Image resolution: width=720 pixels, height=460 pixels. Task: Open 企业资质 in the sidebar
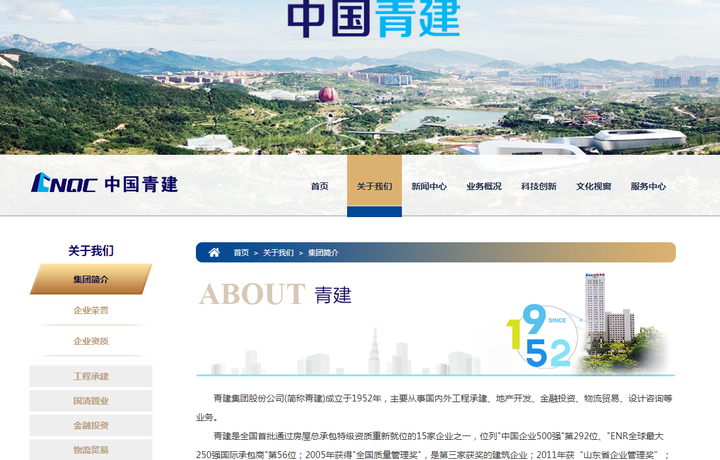point(91,341)
